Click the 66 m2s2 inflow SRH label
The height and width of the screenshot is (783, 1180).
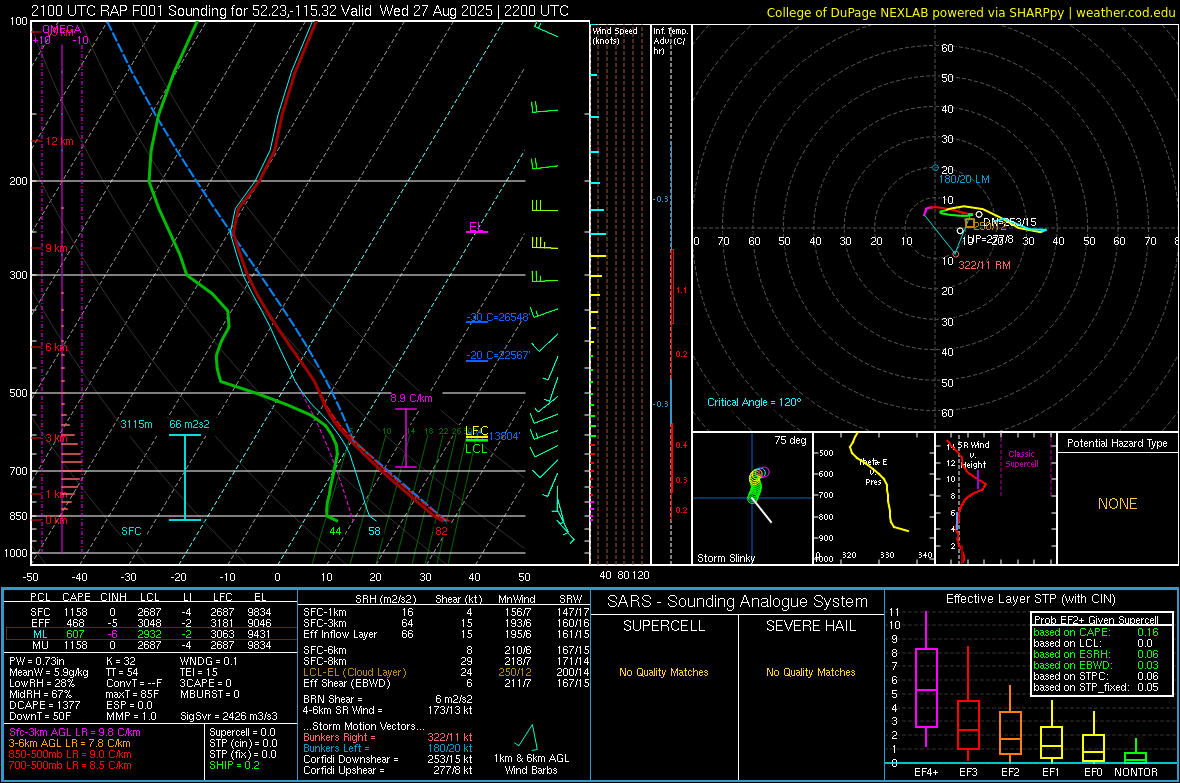click(190, 425)
